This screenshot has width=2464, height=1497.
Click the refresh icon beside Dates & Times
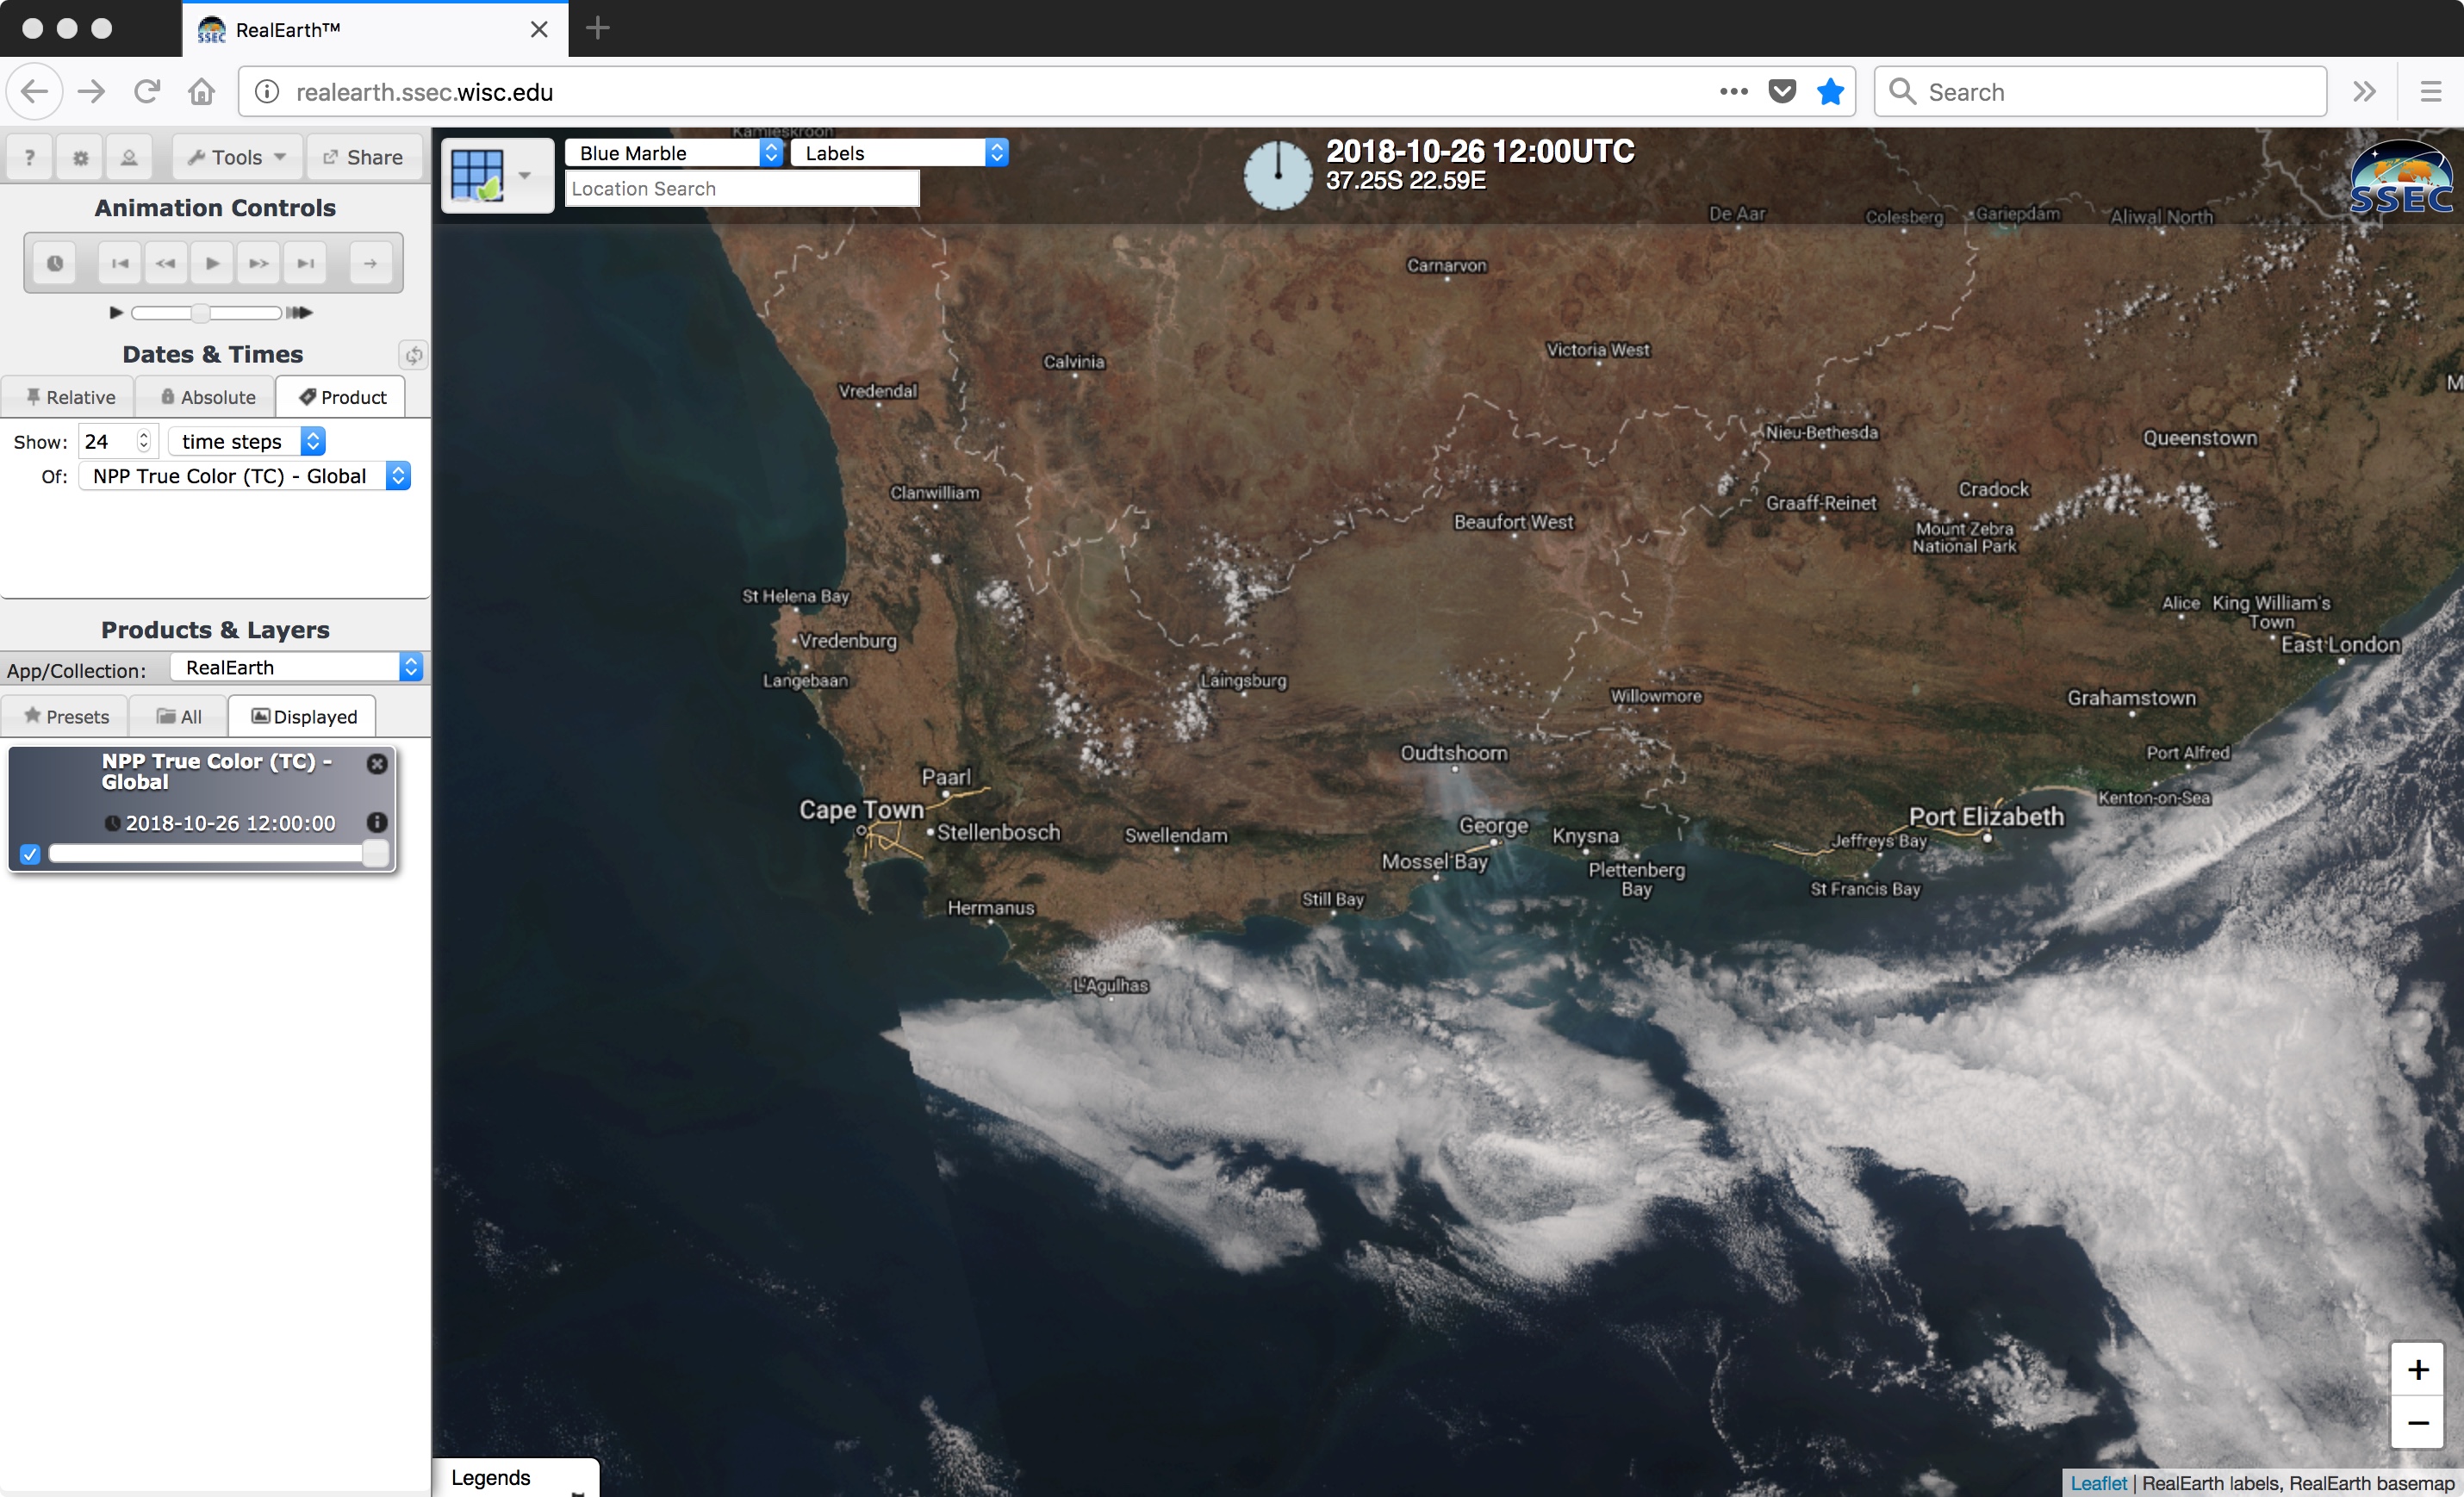click(413, 354)
